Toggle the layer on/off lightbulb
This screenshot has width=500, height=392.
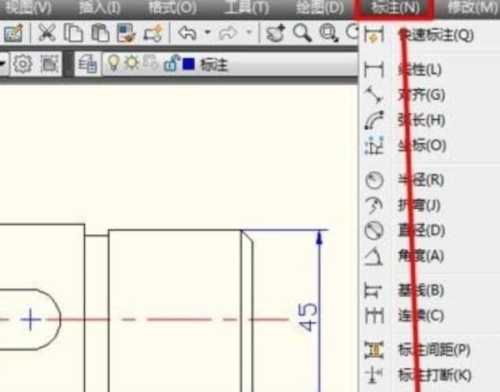[113, 63]
